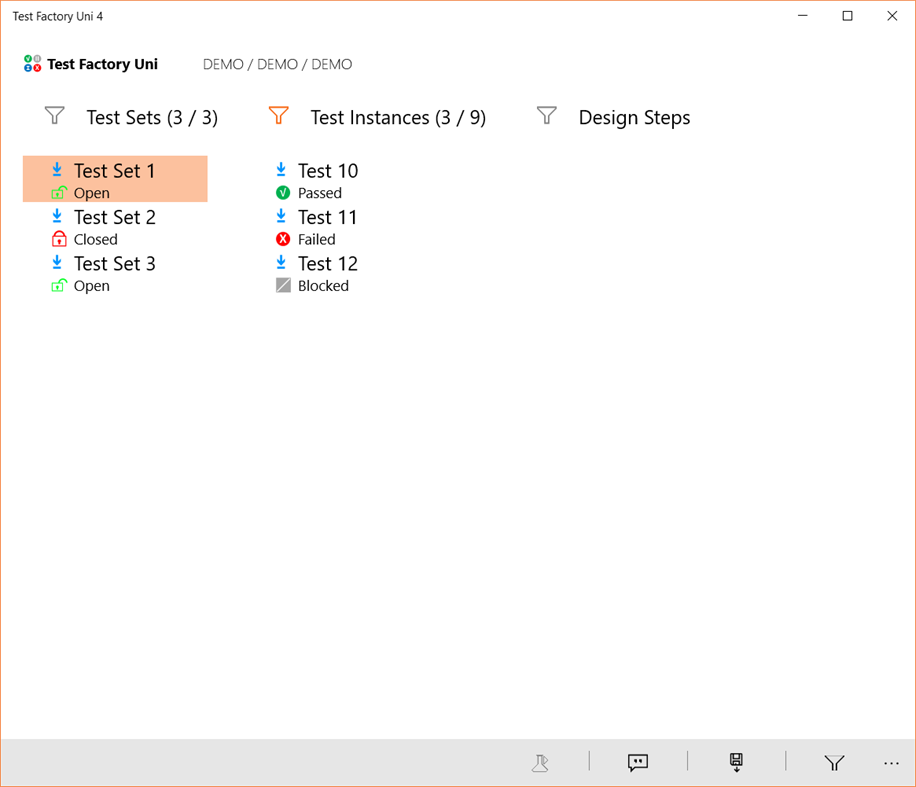Switch to the Design Steps column
The width and height of the screenshot is (916, 787).
(x=634, y=117)
